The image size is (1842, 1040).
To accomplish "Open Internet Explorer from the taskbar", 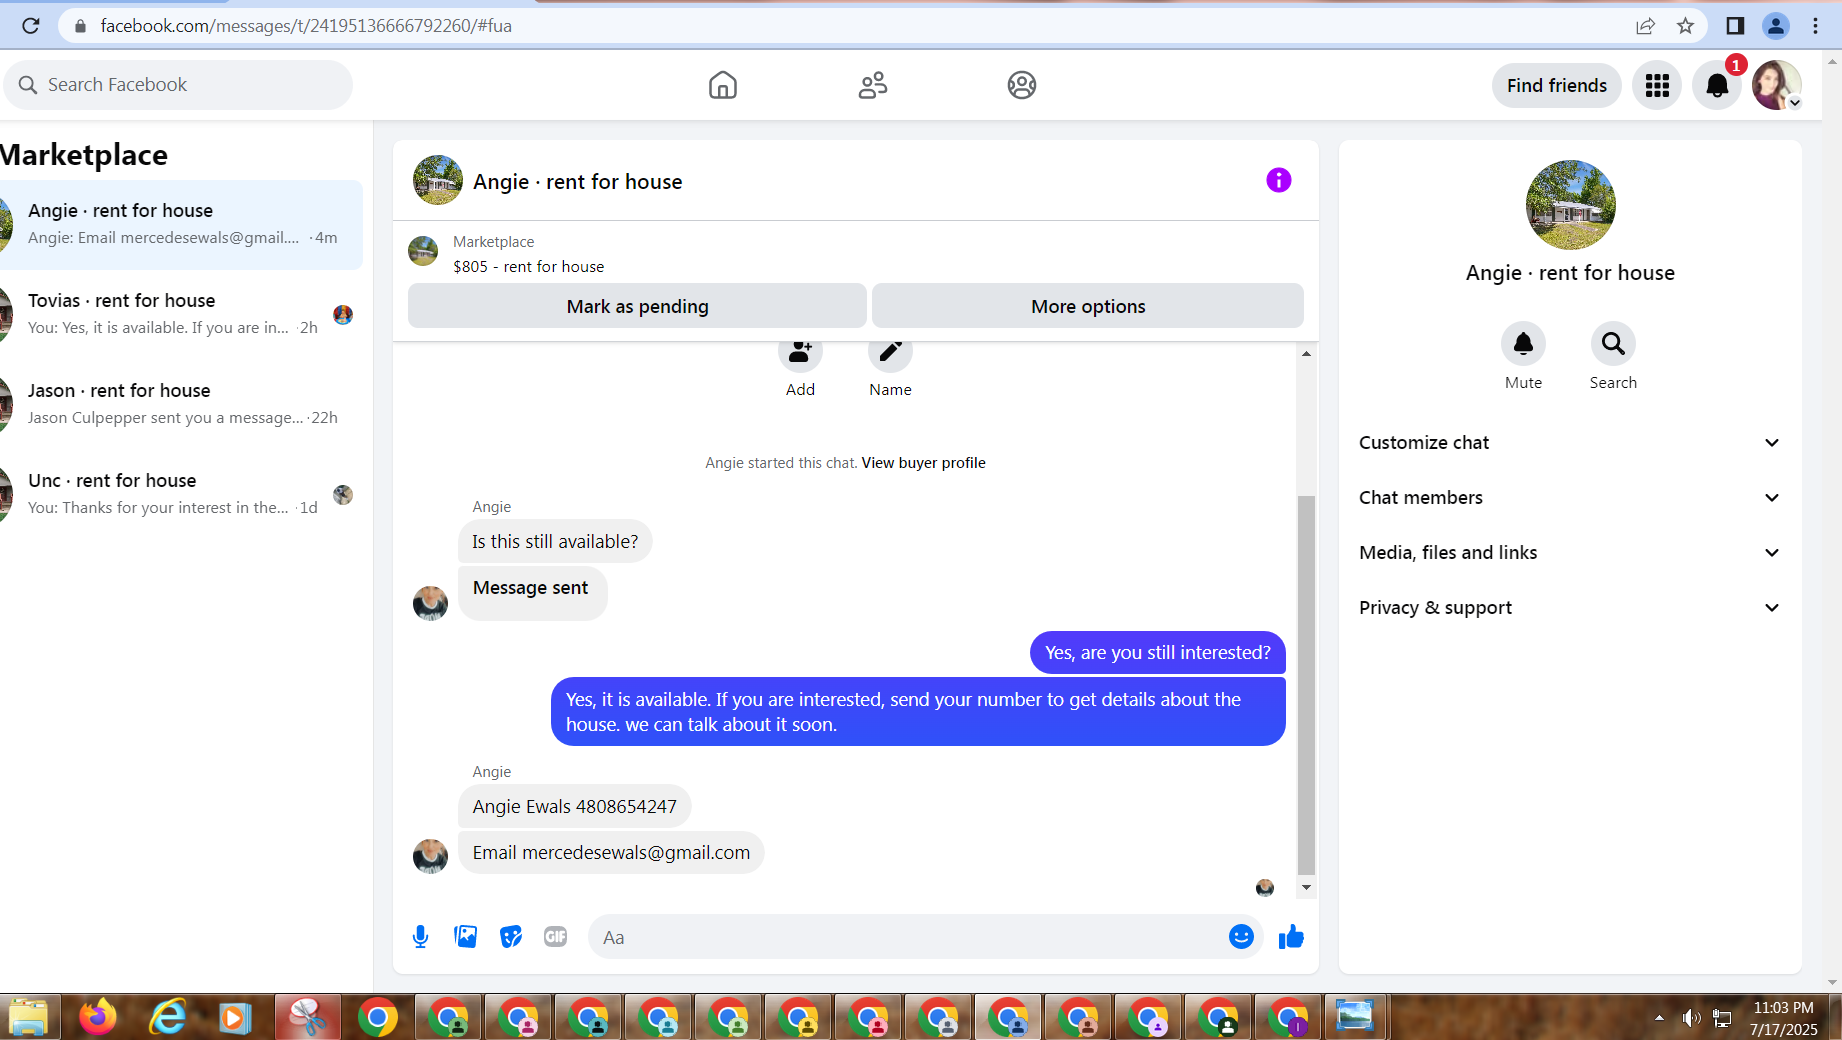I will (x=167, y=1018).
